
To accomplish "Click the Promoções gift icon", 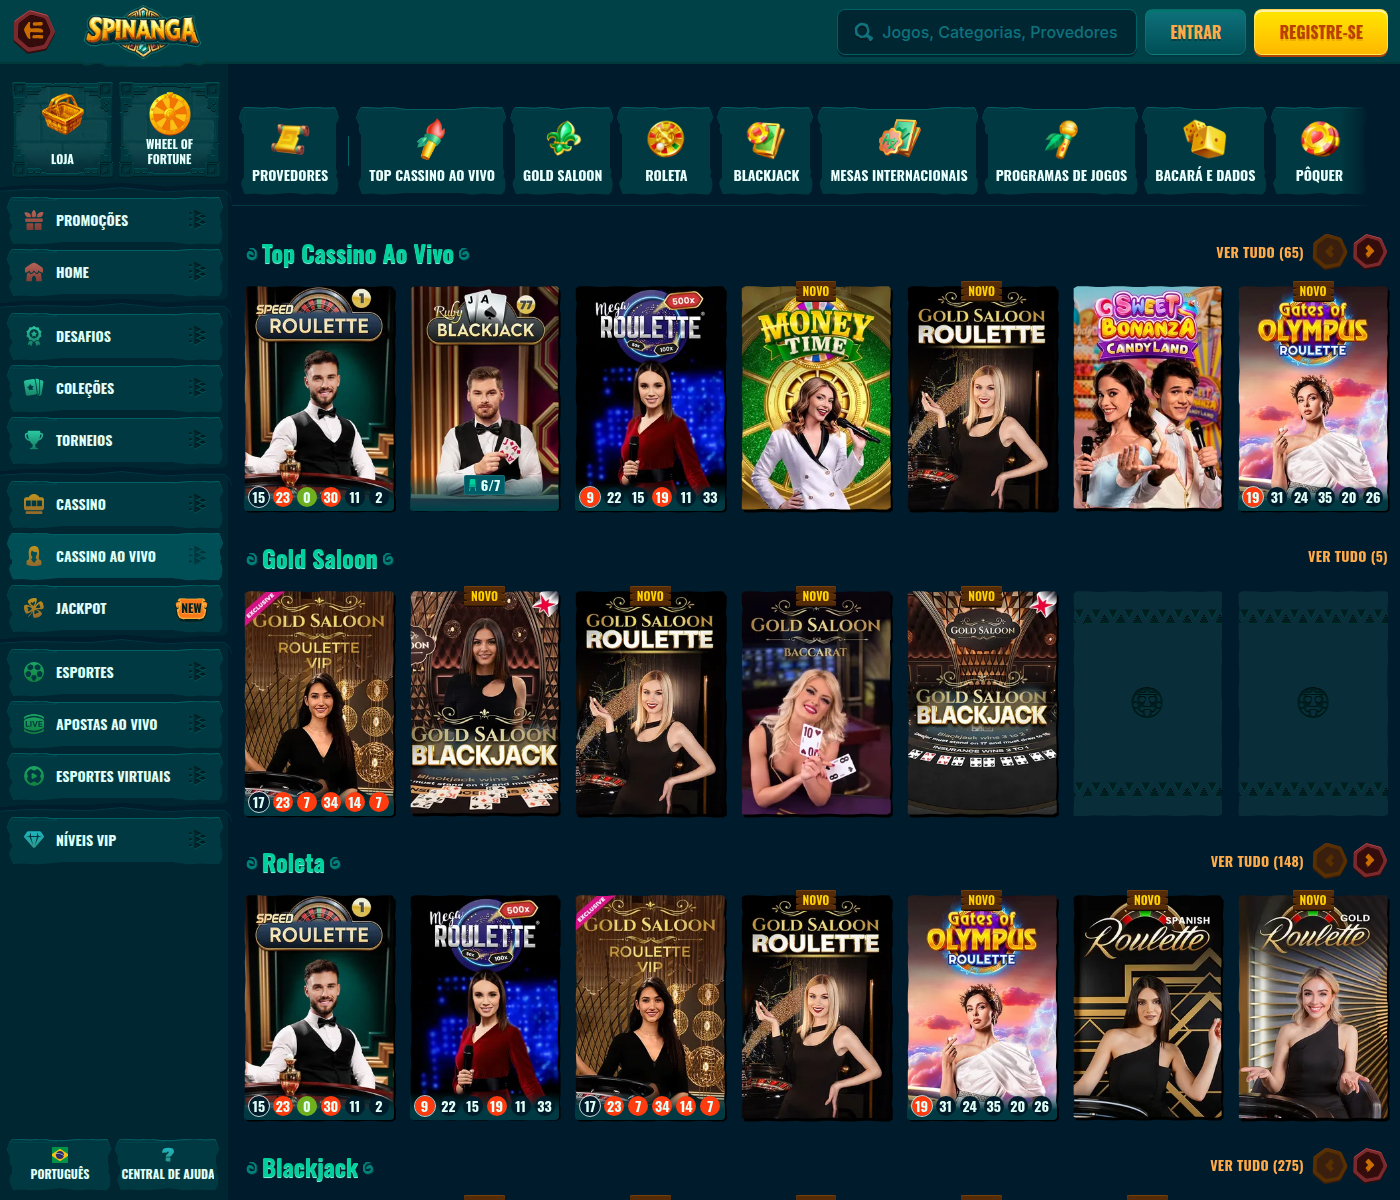I will coord(34,220).
